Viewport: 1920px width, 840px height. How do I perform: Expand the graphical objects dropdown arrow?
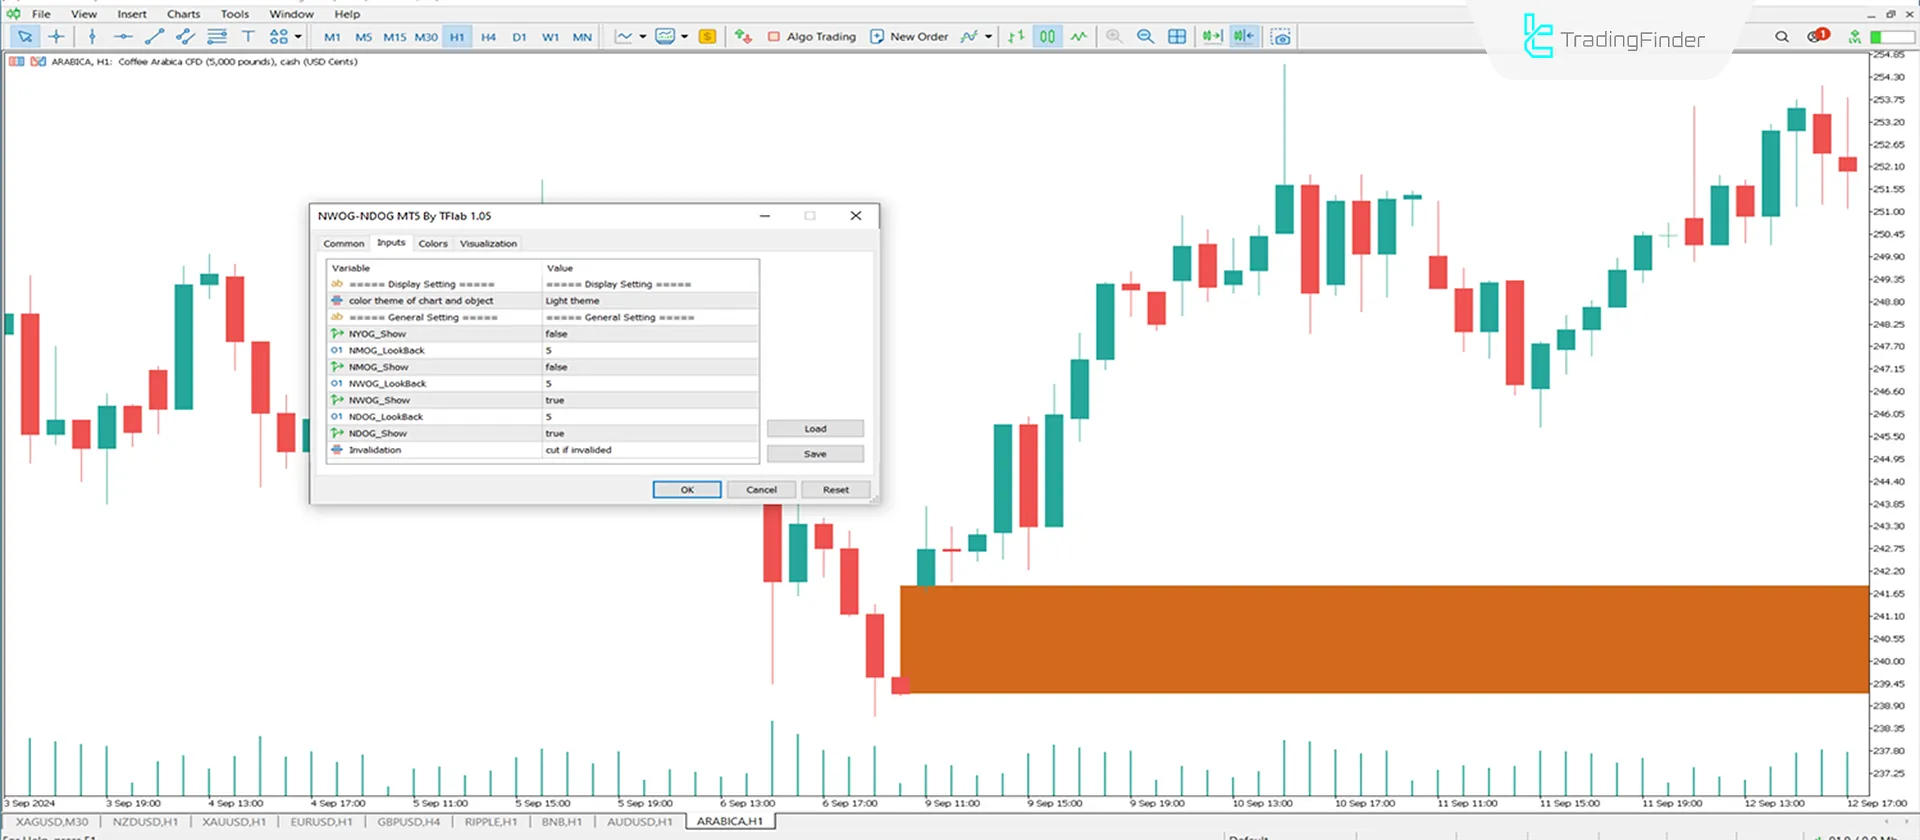298,37
